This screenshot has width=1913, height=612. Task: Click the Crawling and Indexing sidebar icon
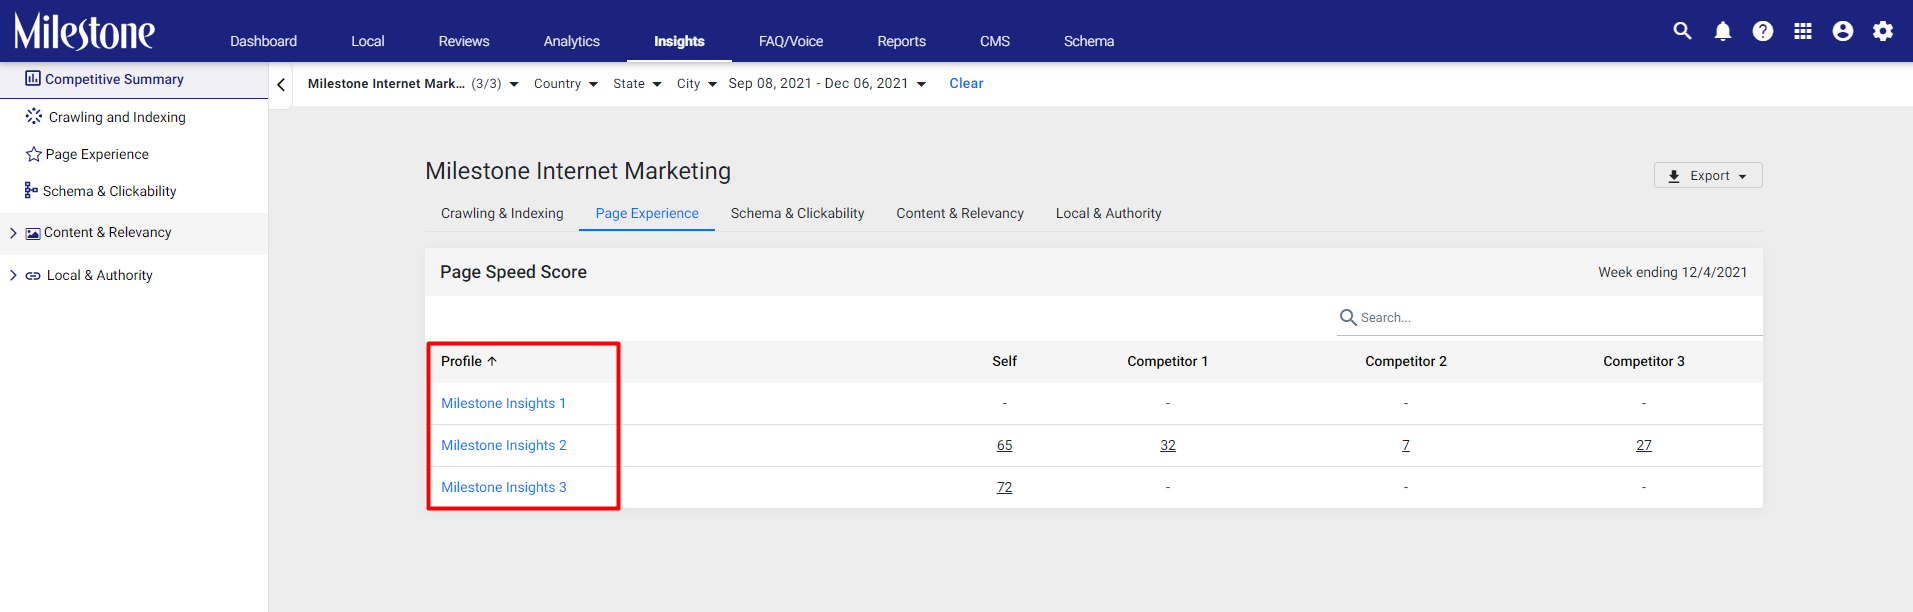click(34, 116)
